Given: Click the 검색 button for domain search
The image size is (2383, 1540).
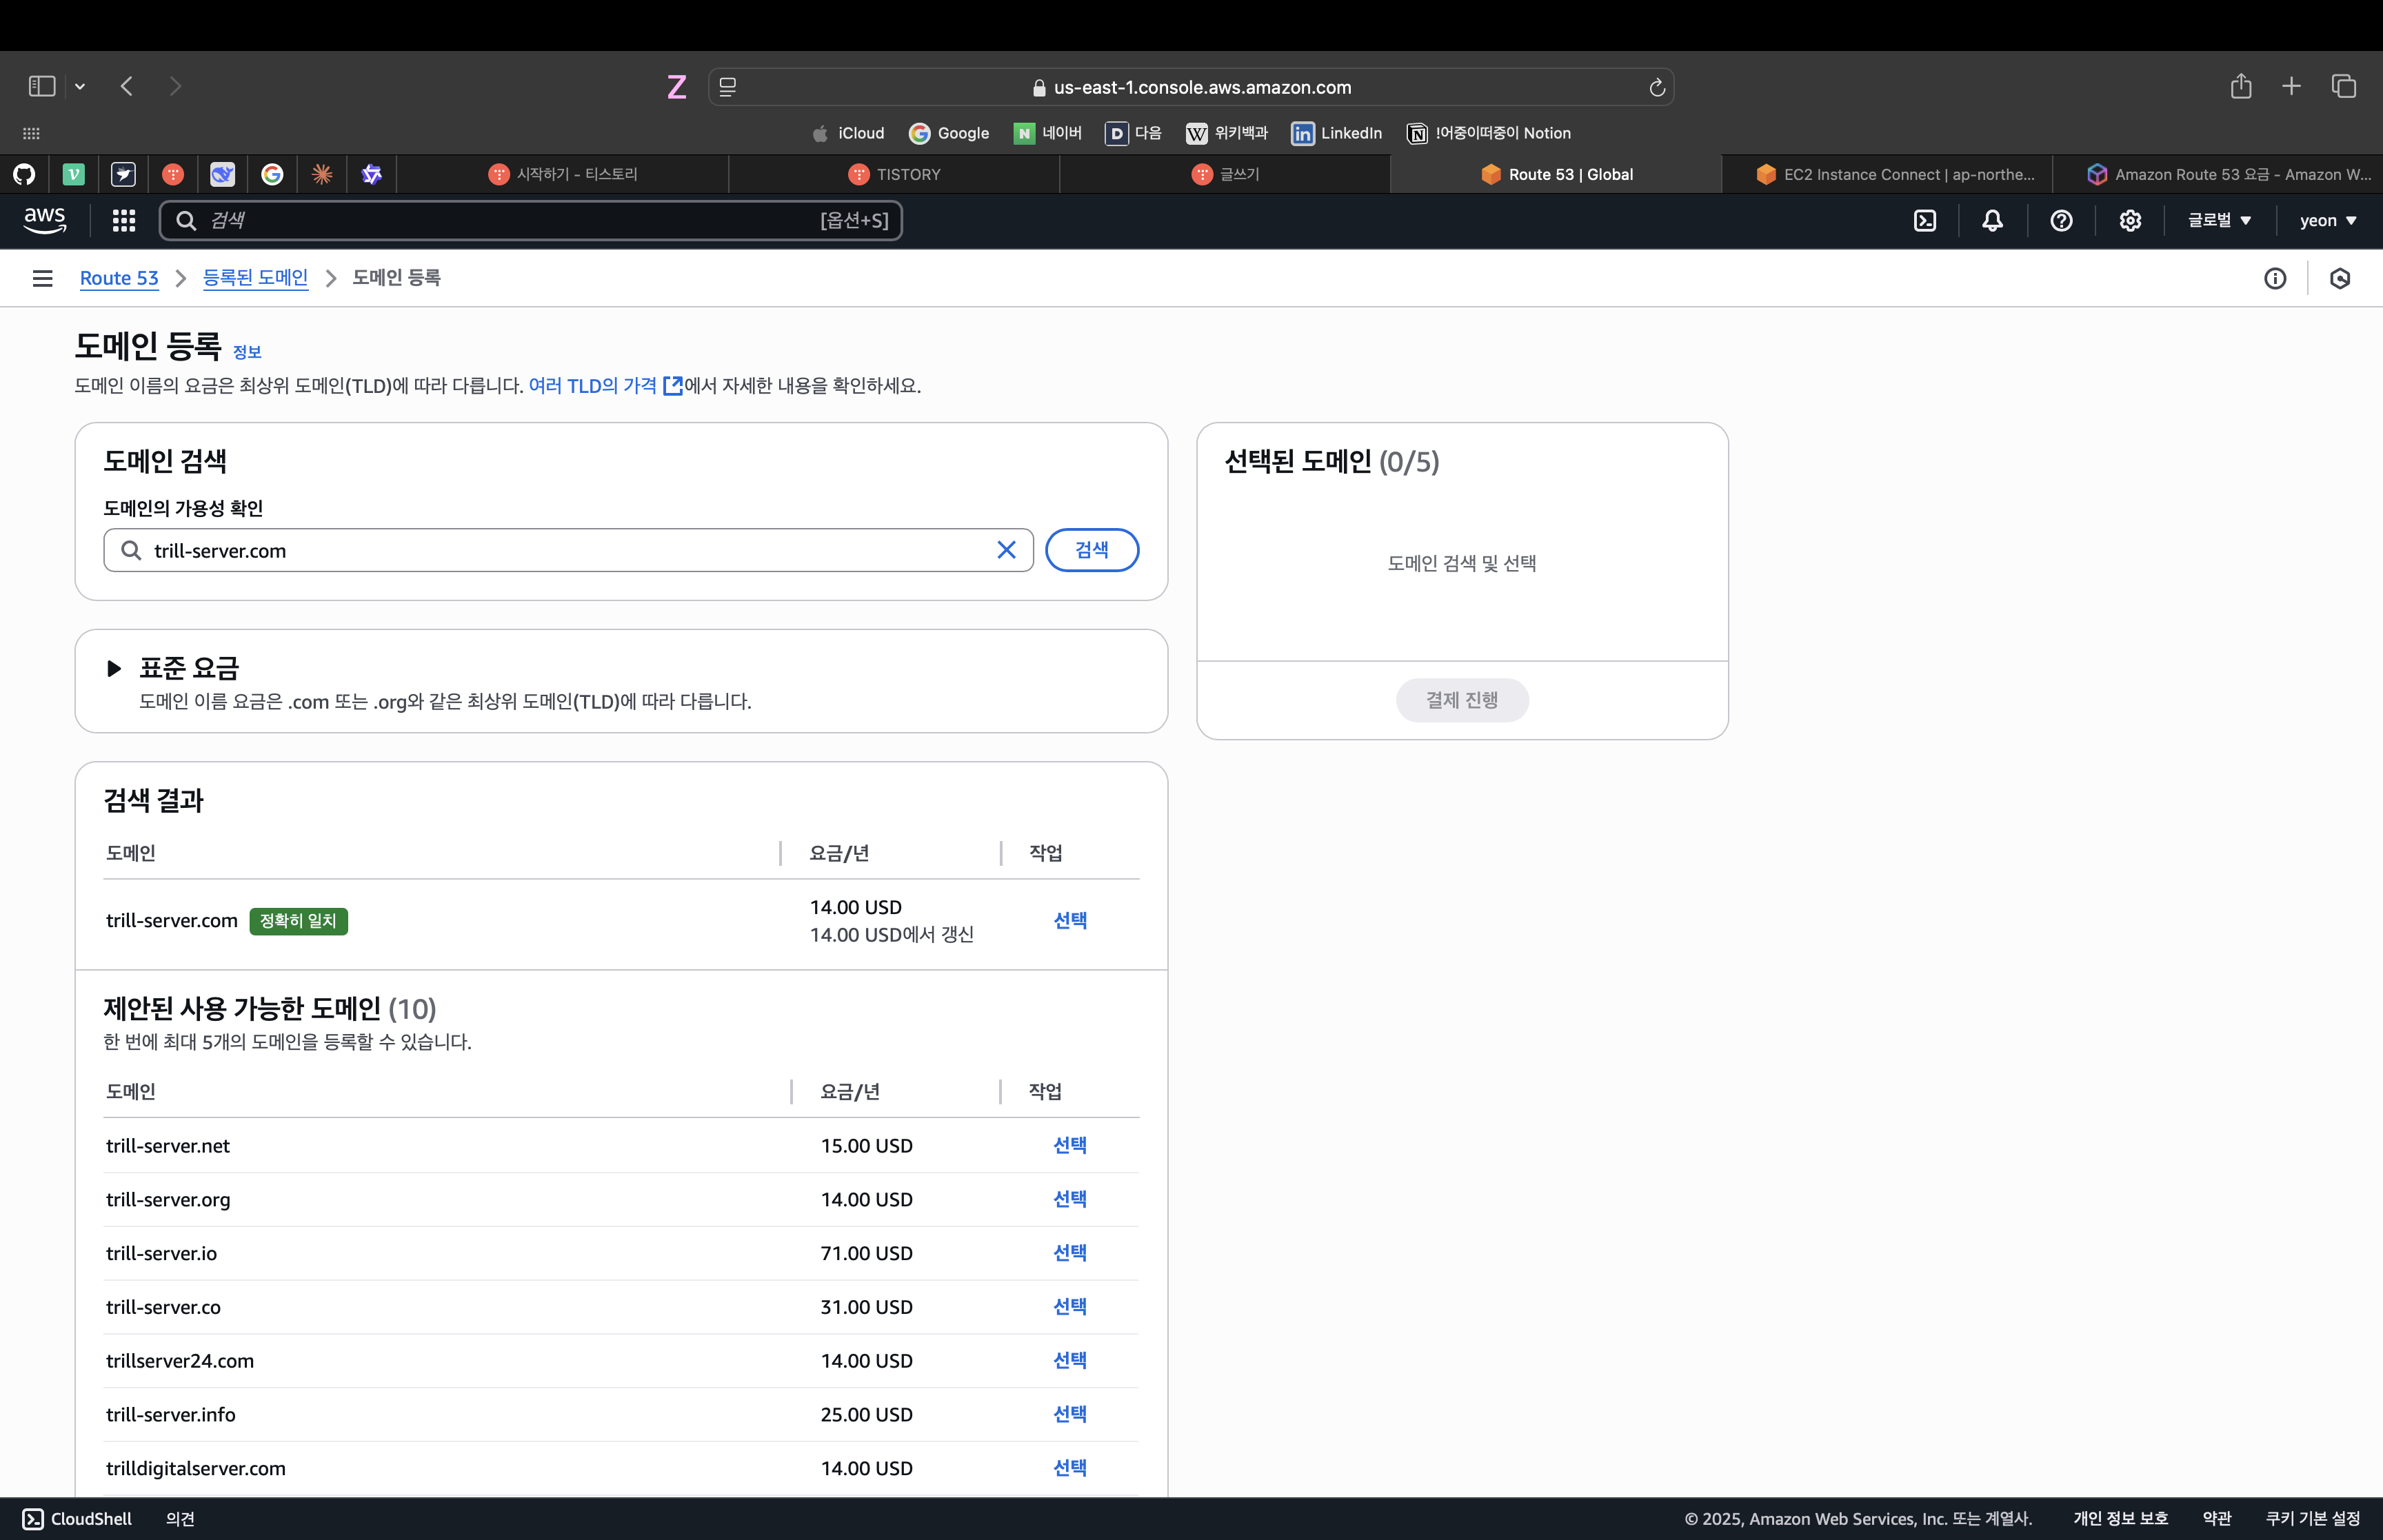Looking at the screenshot, I should click(x=1091, y=550).
